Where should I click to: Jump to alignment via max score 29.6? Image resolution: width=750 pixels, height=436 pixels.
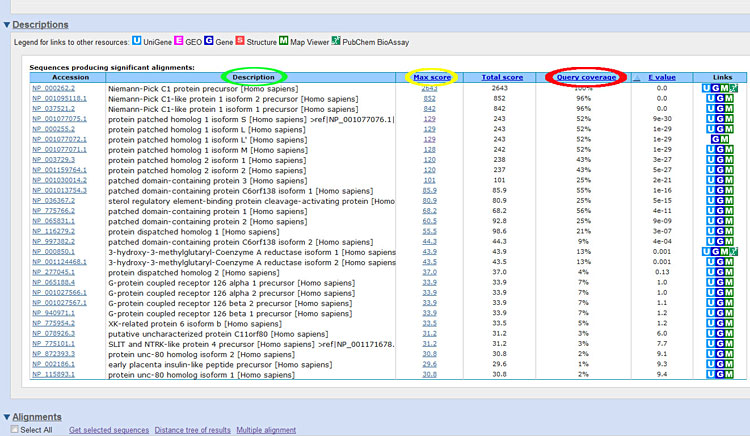coord(430,364)
